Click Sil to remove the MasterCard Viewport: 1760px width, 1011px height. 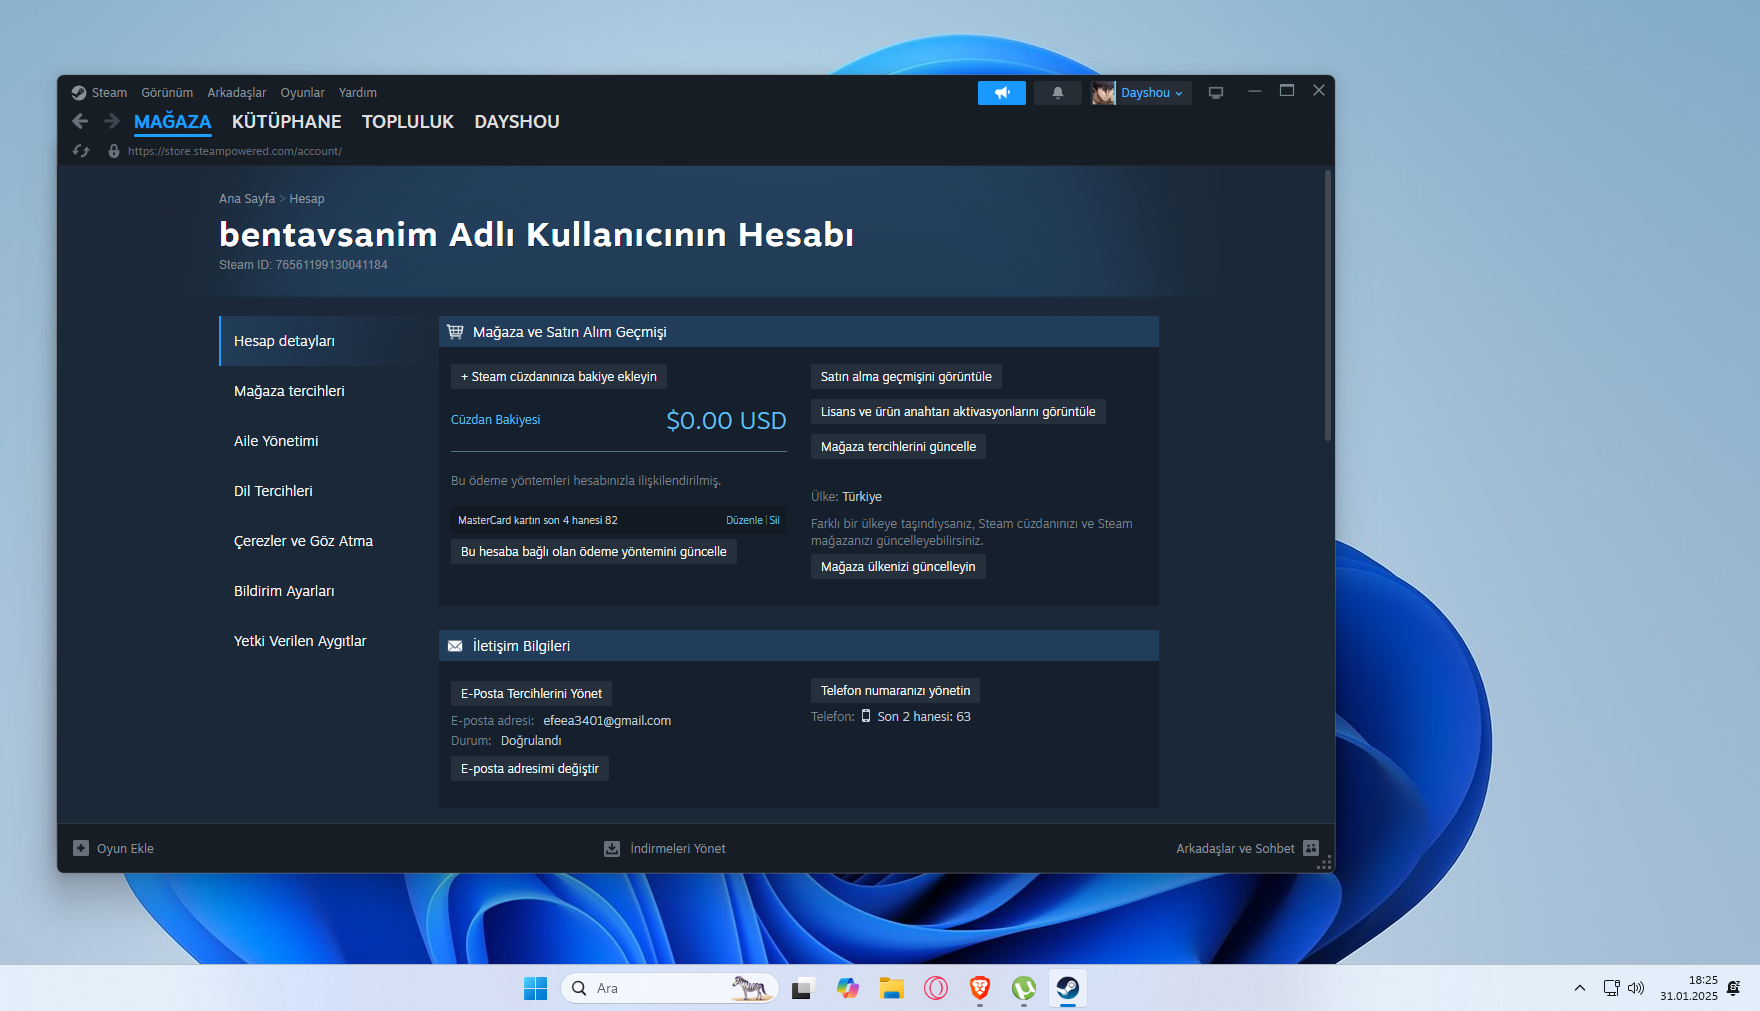pyautogui.click(x=774, y=520)
